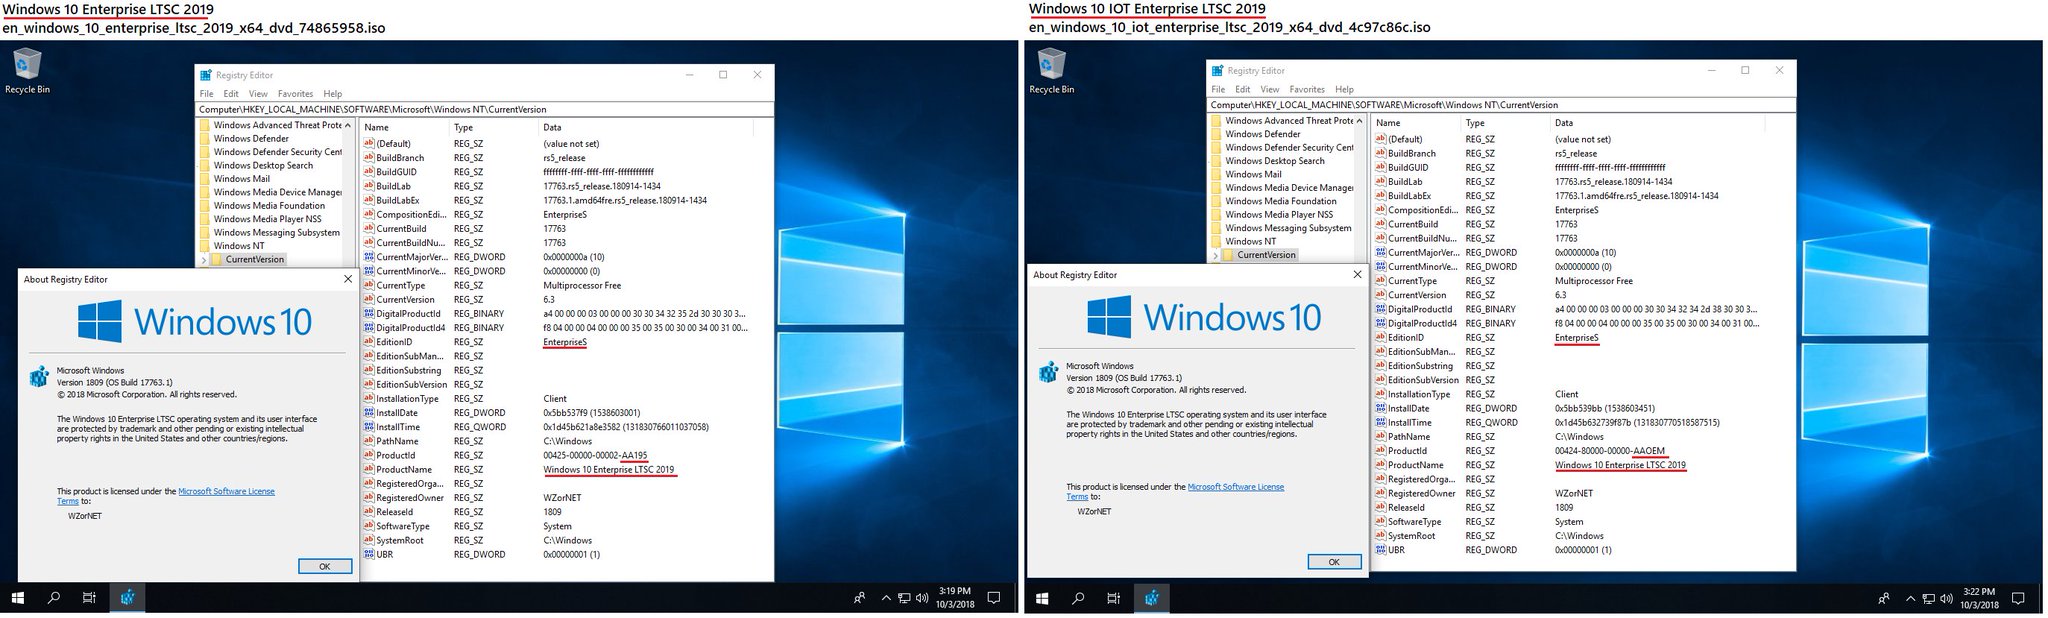Open Recycle Bin on the IOT Enterprise desktop
The image size is (2048, 618).
coord(1051,72)
